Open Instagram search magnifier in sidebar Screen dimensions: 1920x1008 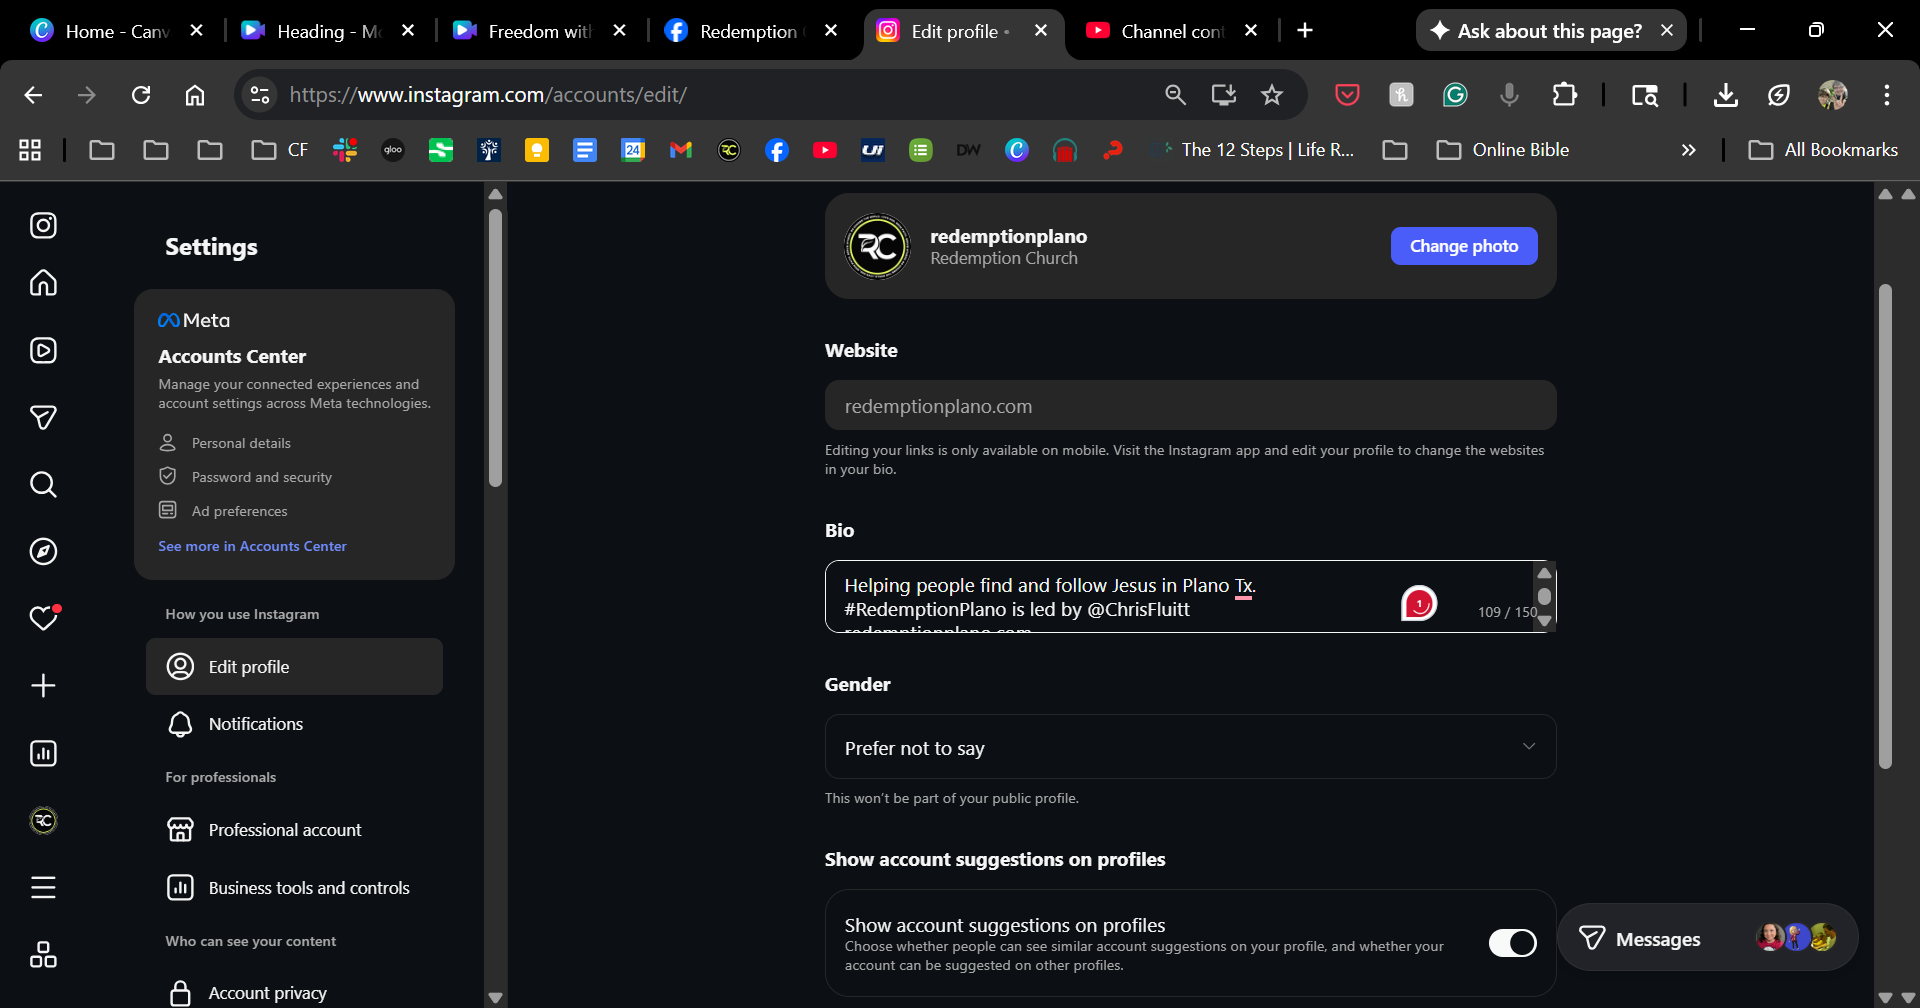[43, 485]
